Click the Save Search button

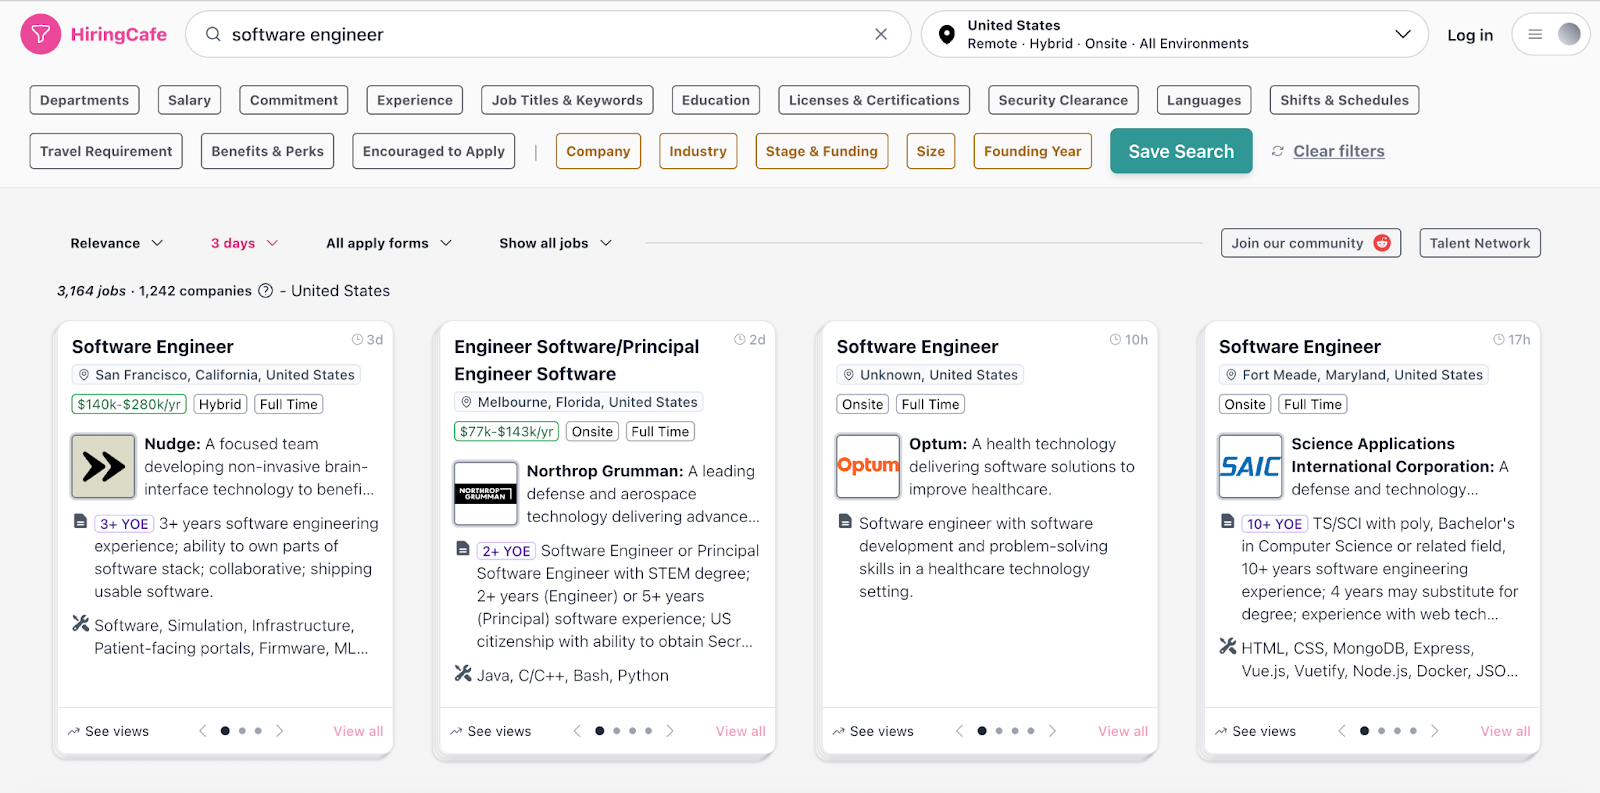(x=1181, y=151)
